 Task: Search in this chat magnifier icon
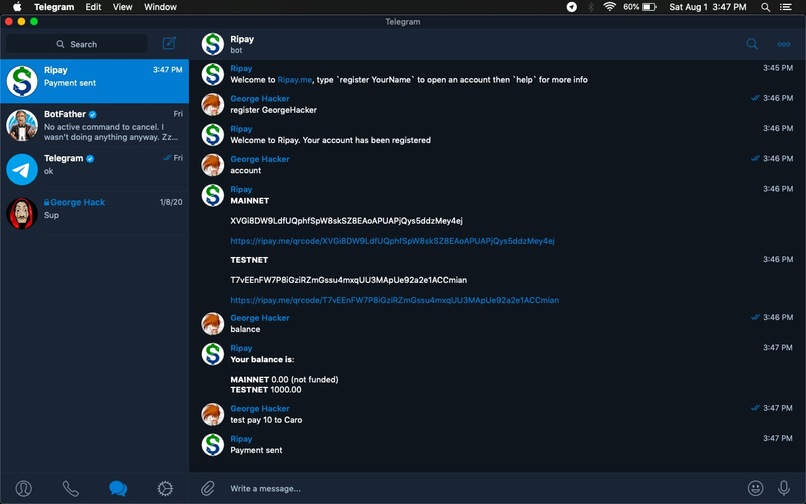(752, 44)
